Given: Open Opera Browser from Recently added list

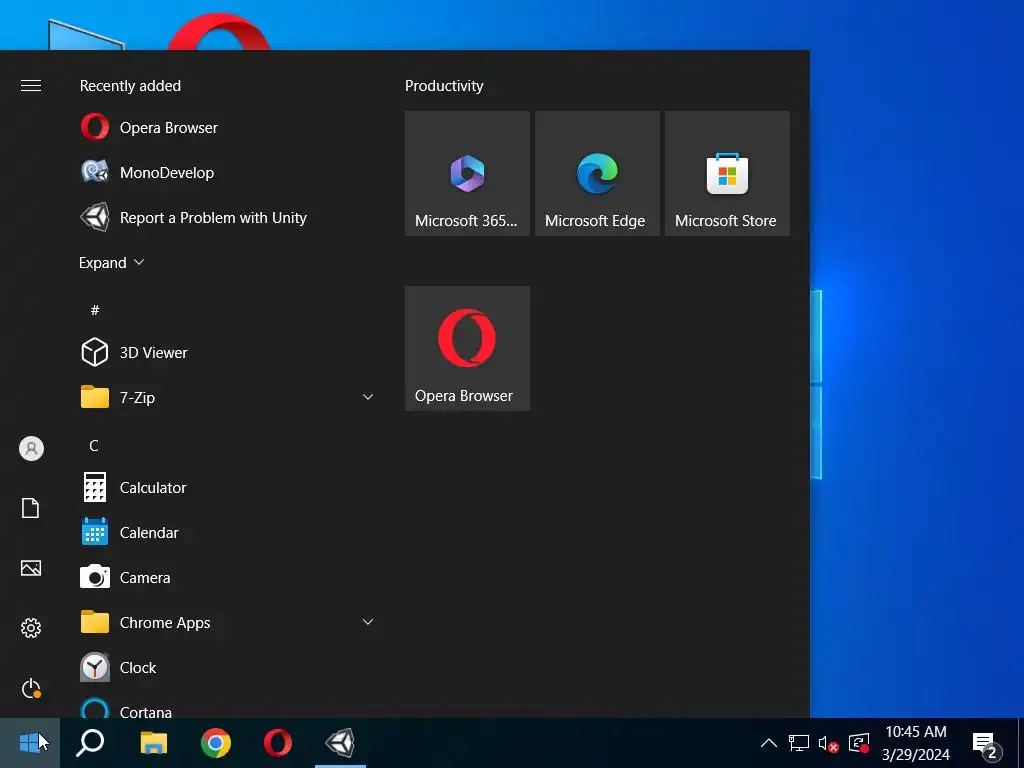Looking at the screenshot, I should pyautogui.click(x=225, y=127).
